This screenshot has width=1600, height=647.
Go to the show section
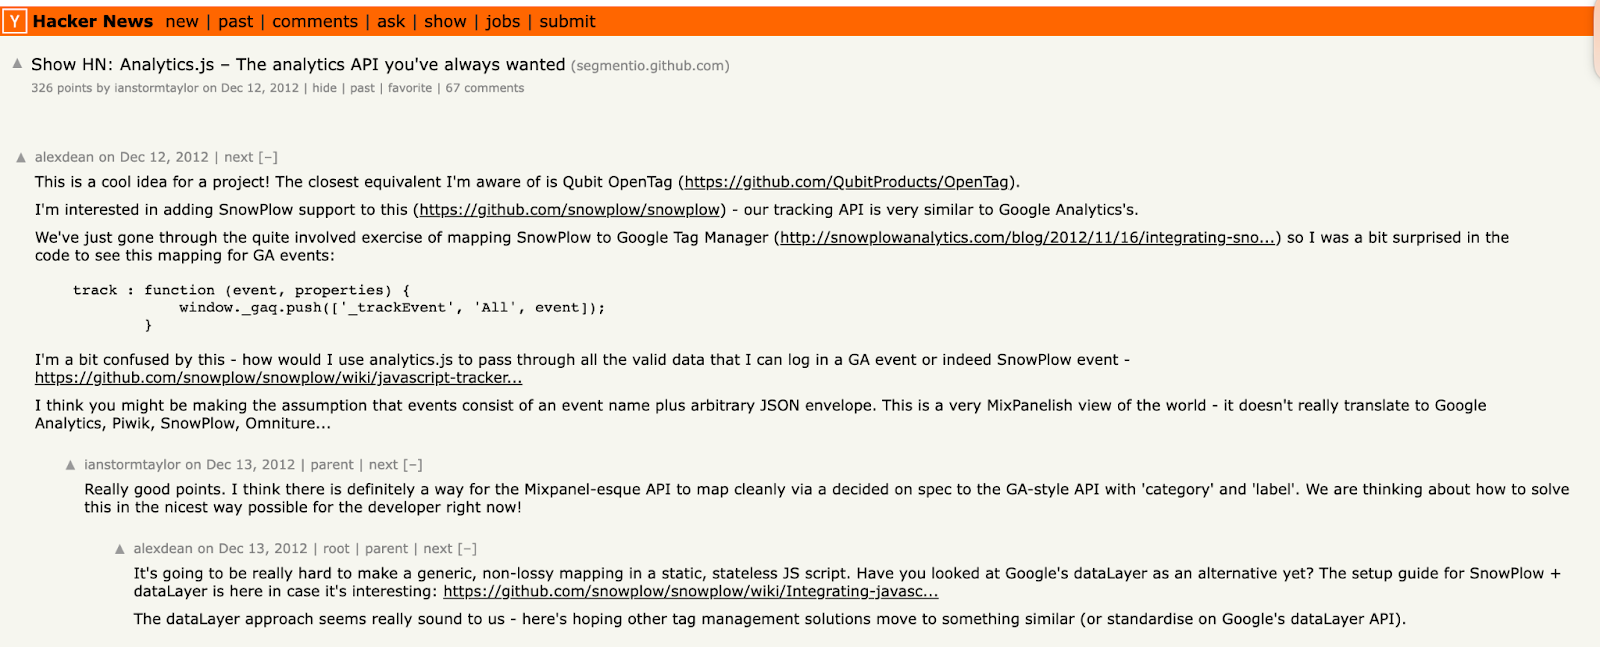tap(445, 21)
